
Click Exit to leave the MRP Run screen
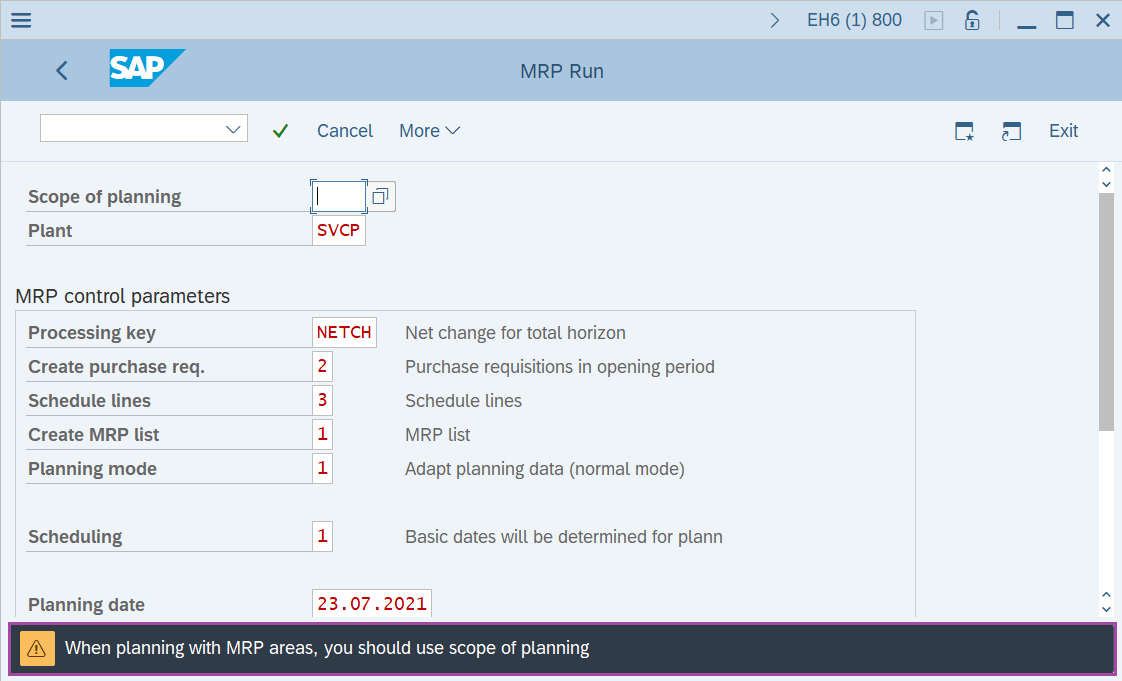pos(1063,131)
